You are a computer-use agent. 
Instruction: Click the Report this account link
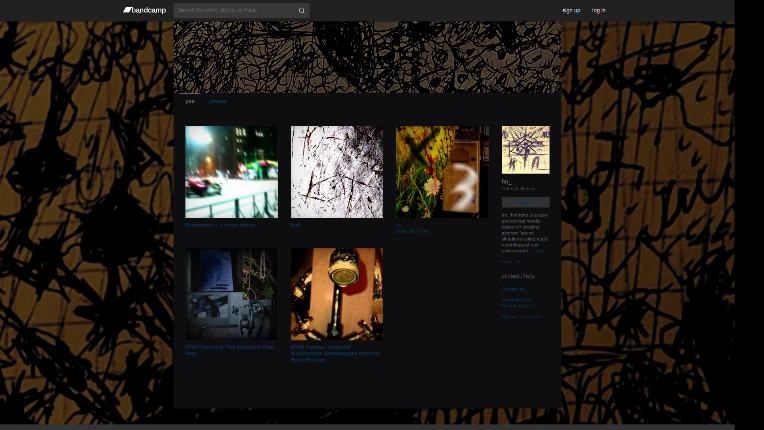pos(521,317)
